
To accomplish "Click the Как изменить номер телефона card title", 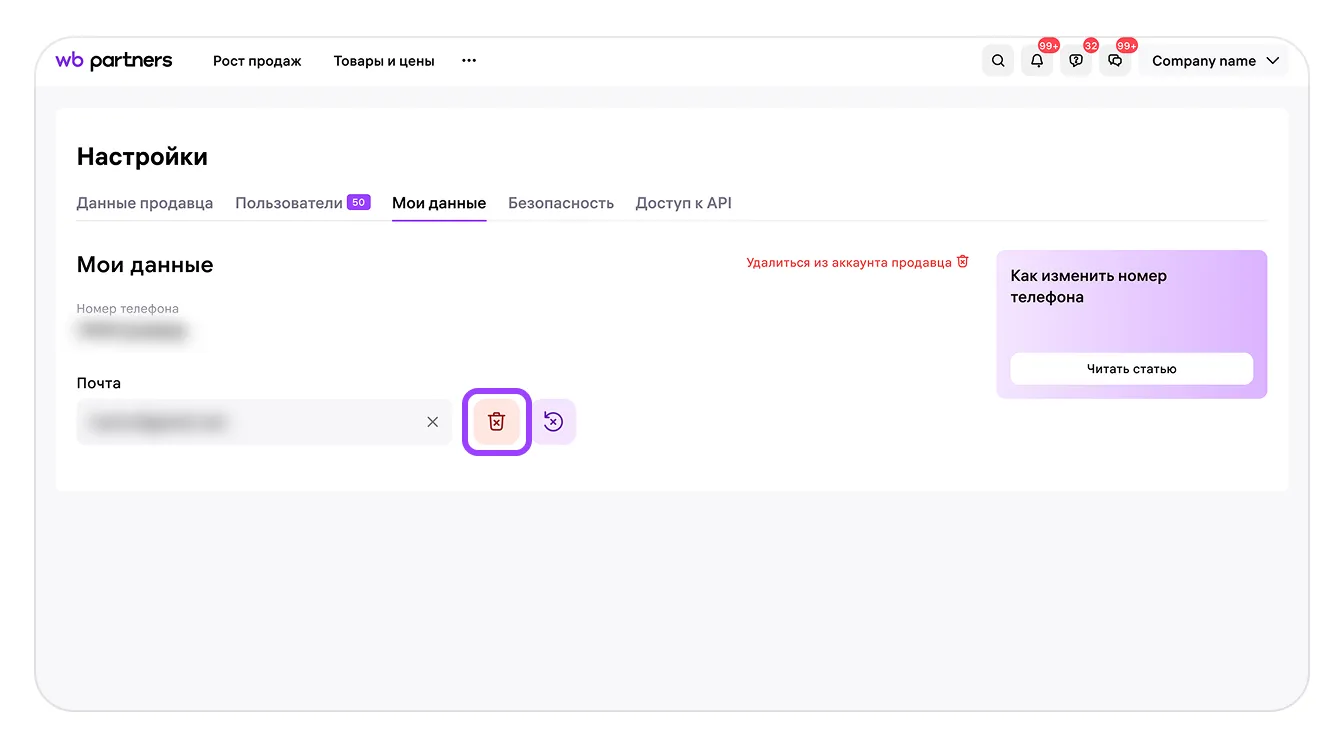I will tap(1089, 286).
